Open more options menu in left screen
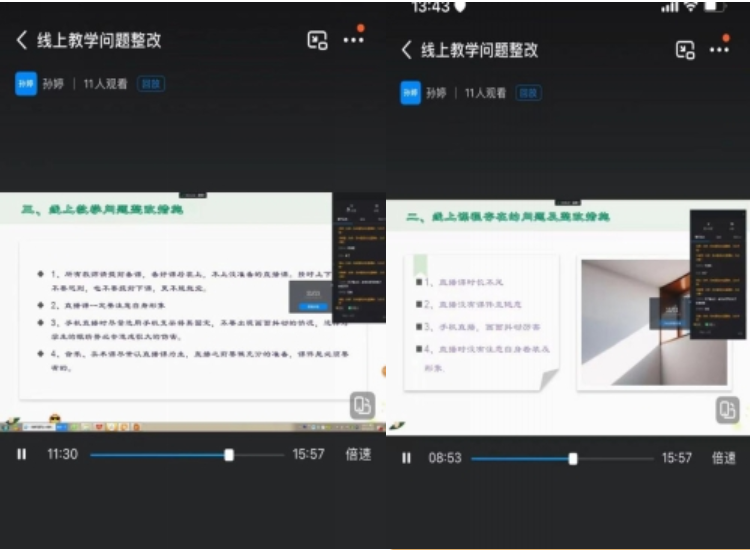 click(353, 40)
